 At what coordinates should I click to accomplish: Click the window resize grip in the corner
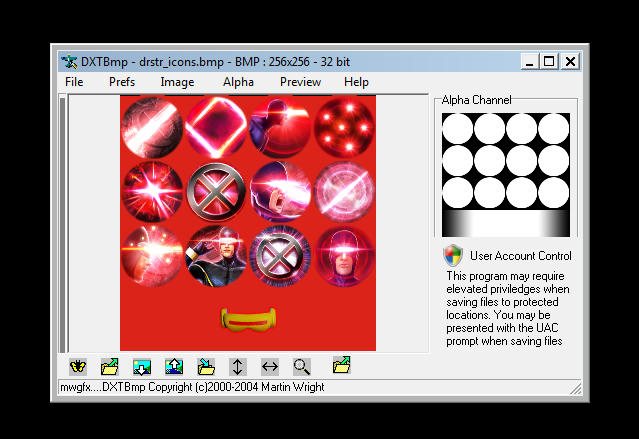tap(576, 388)
